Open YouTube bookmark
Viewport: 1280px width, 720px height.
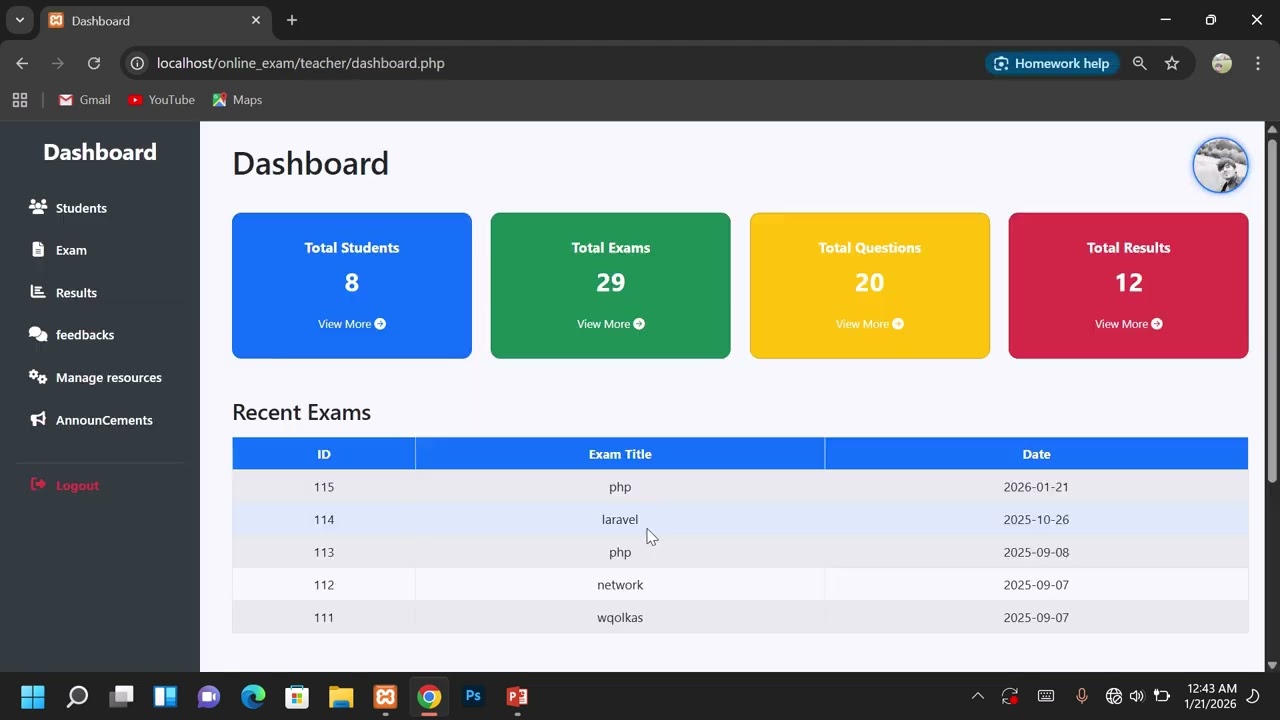coord(161,100)
